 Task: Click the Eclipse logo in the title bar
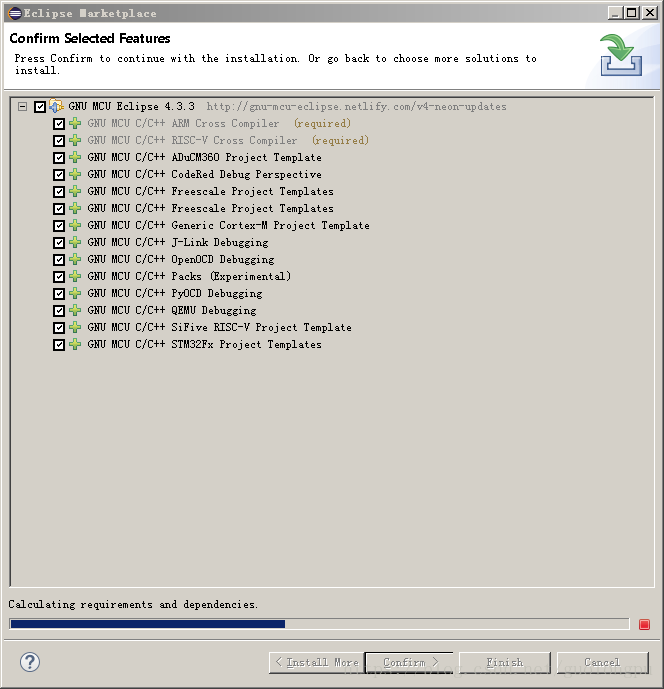coord(15,13)
